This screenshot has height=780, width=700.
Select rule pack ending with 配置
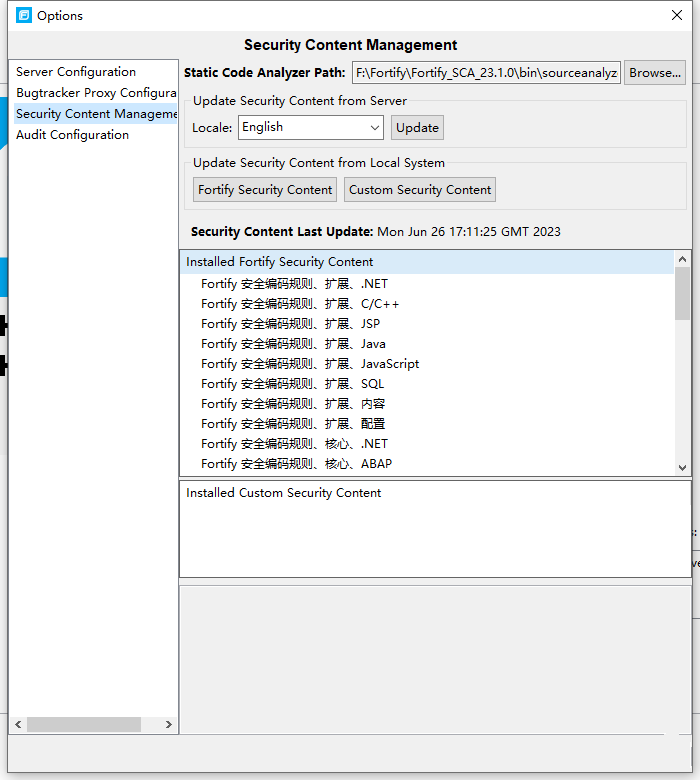293,423
